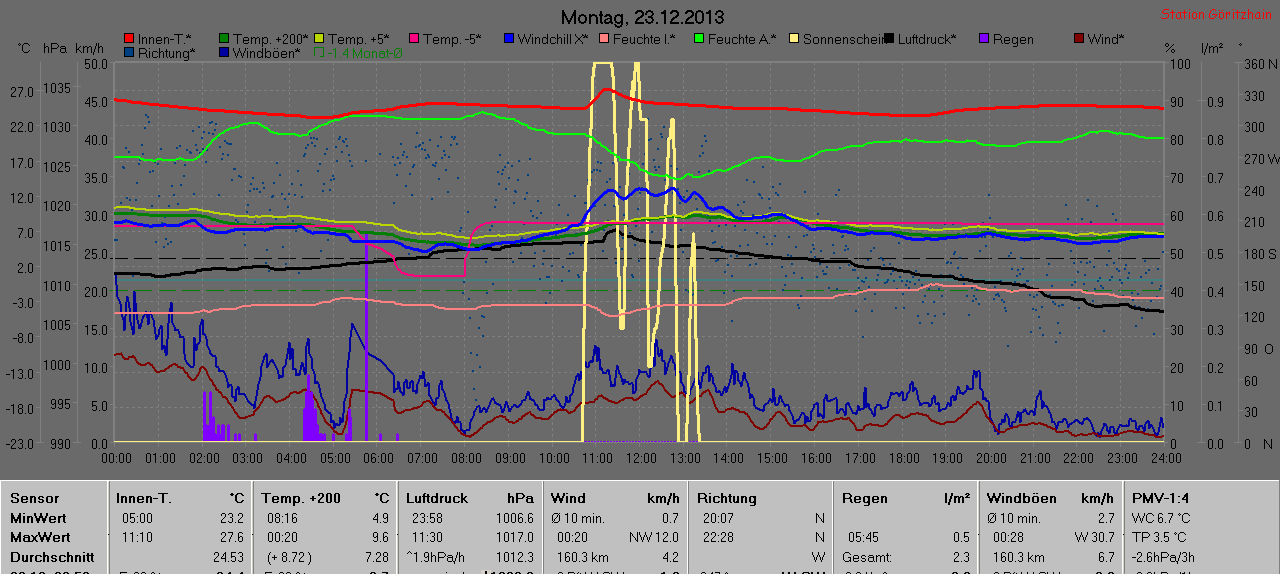1280x574 pixels.
Task: Click Temp. +200 minimum time '08:16'
Action: pos(282,518)
